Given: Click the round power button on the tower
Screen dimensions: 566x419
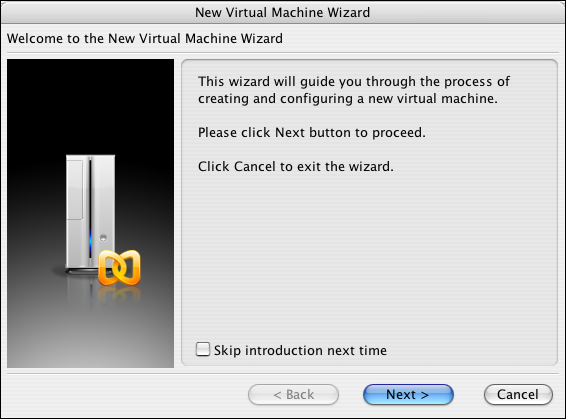Looking at the screenshot, I should point(103,237).
